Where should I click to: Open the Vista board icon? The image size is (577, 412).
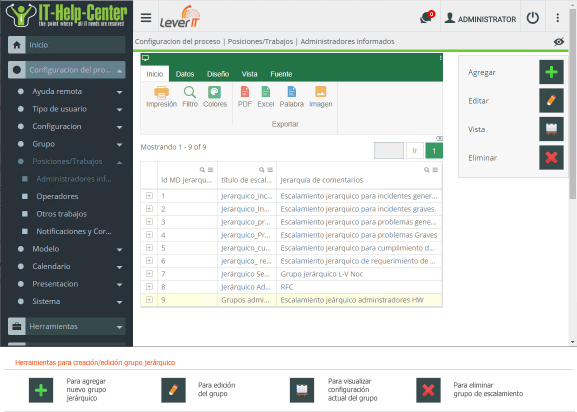[551, 129]
